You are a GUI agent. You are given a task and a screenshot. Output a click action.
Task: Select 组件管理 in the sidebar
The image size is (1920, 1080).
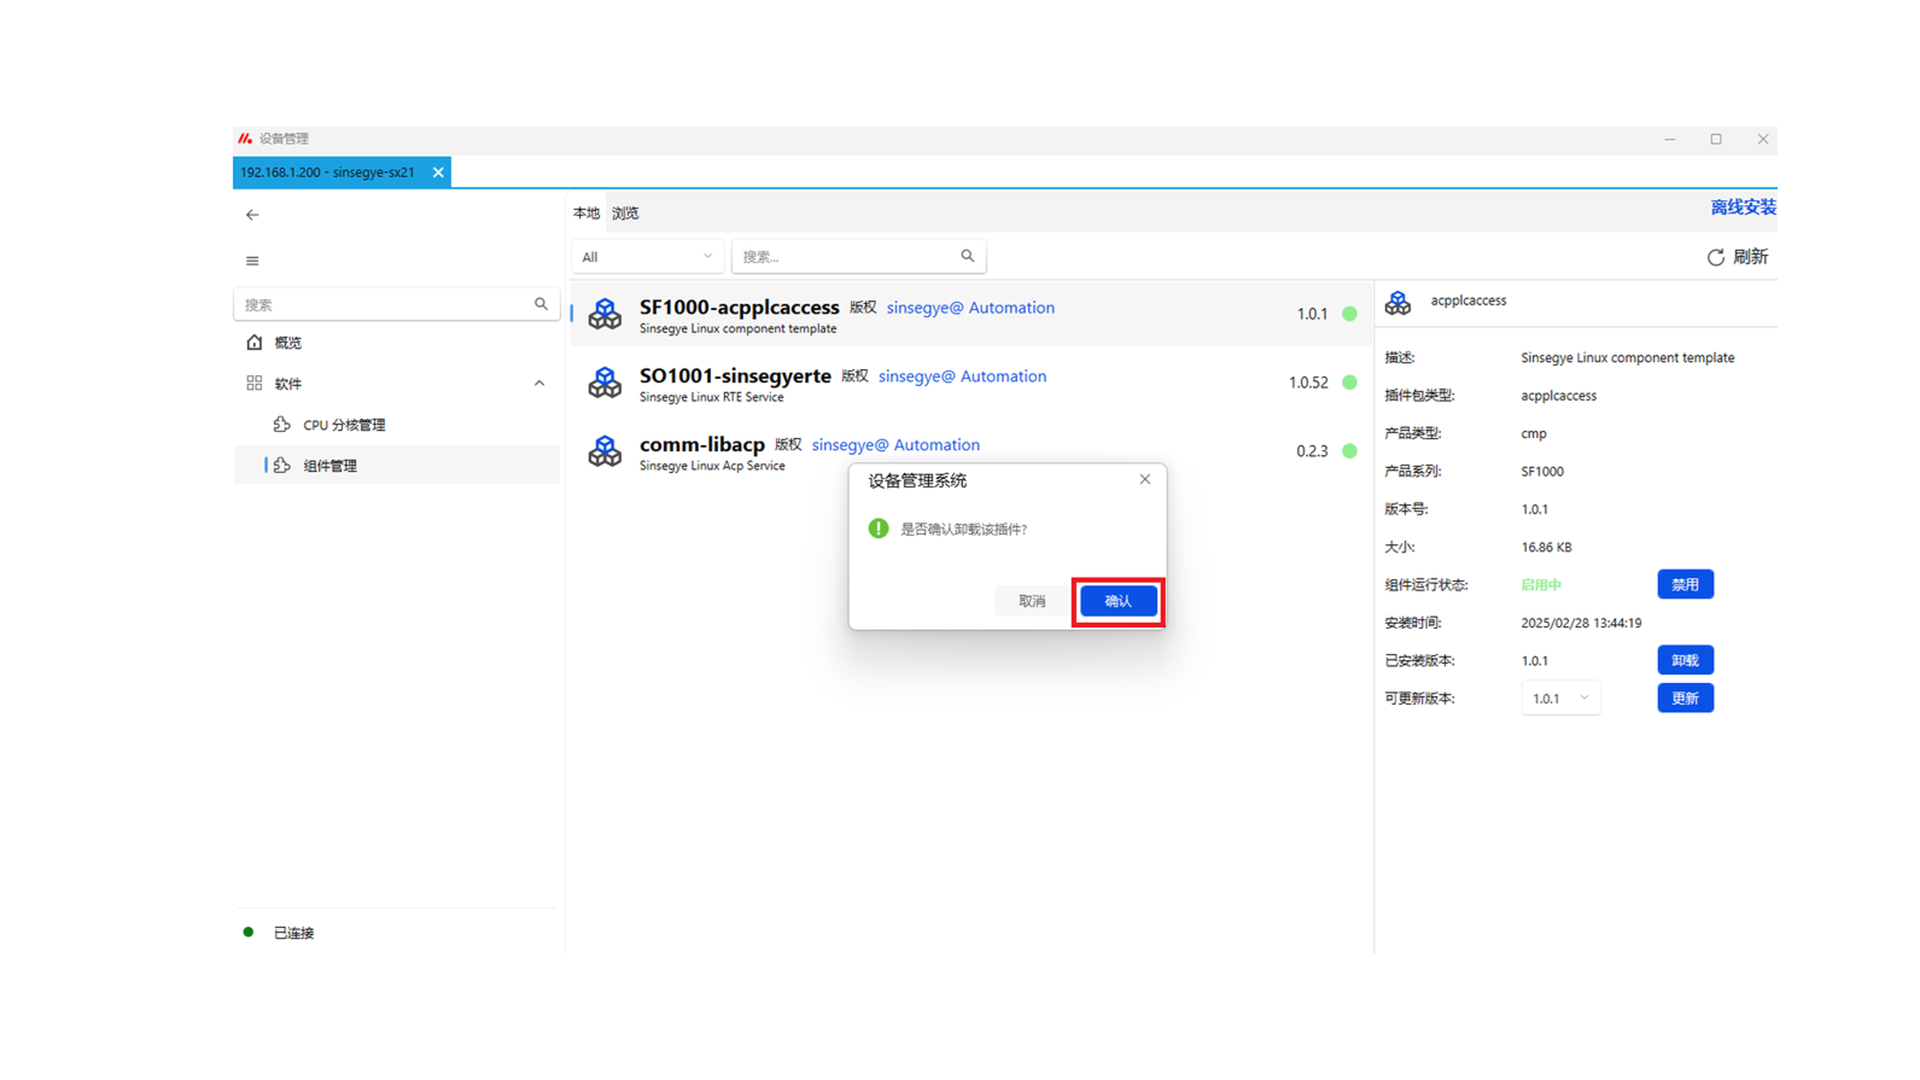[x=330, y=465]
